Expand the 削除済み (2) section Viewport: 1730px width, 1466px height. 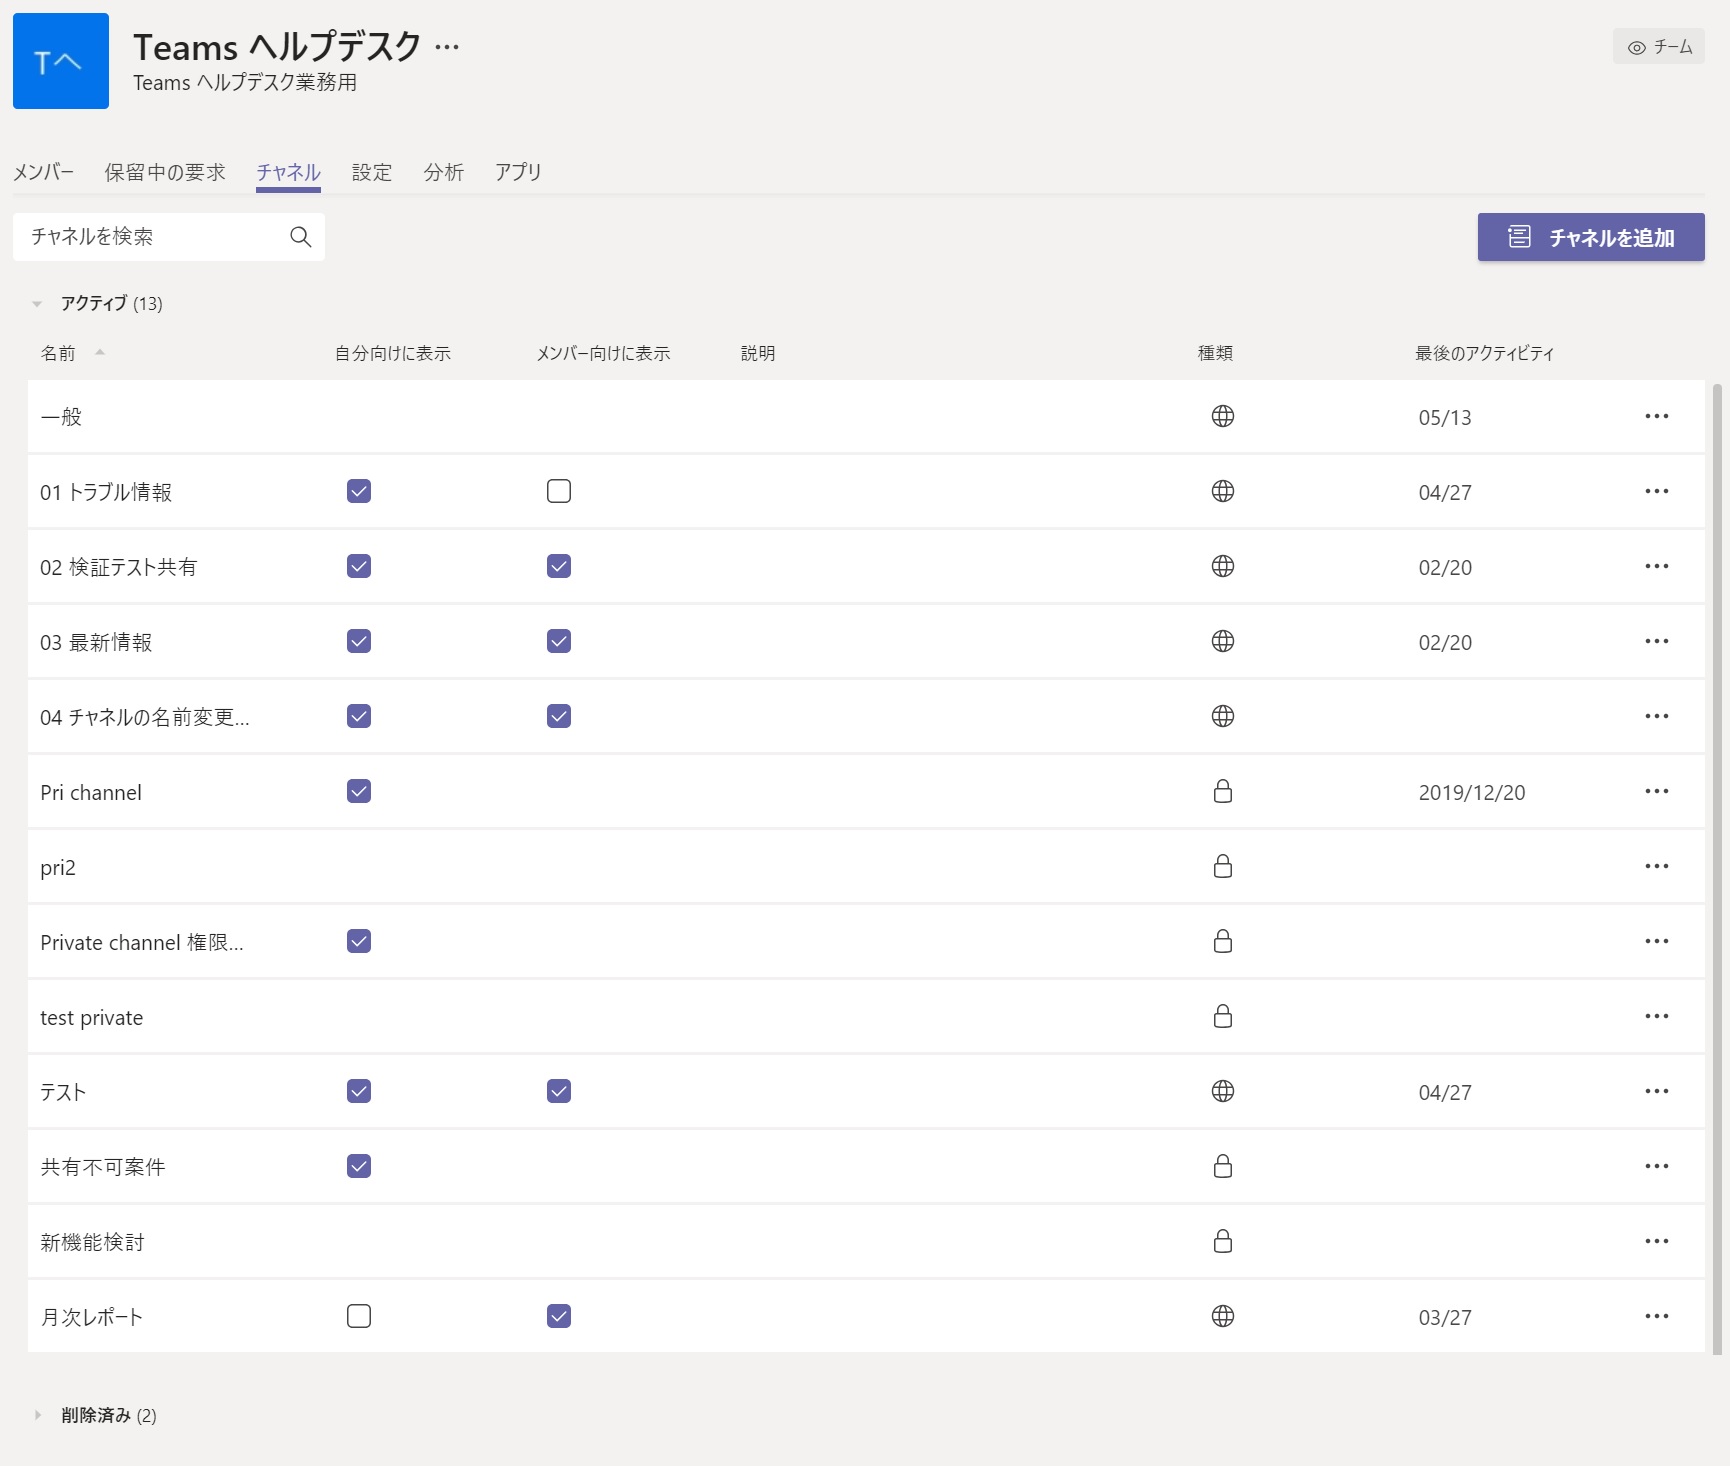pyautogui.click(x=37, y=1415)
